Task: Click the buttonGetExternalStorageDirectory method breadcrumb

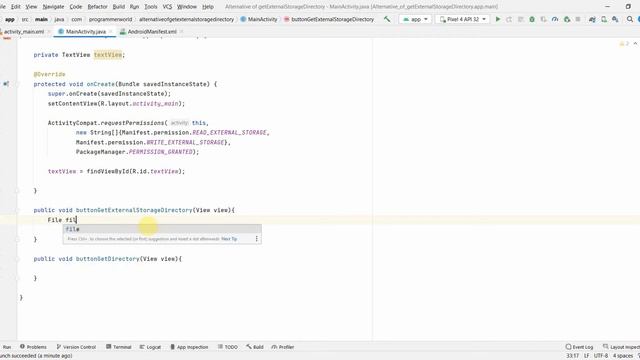Action: tap(329, 19)
